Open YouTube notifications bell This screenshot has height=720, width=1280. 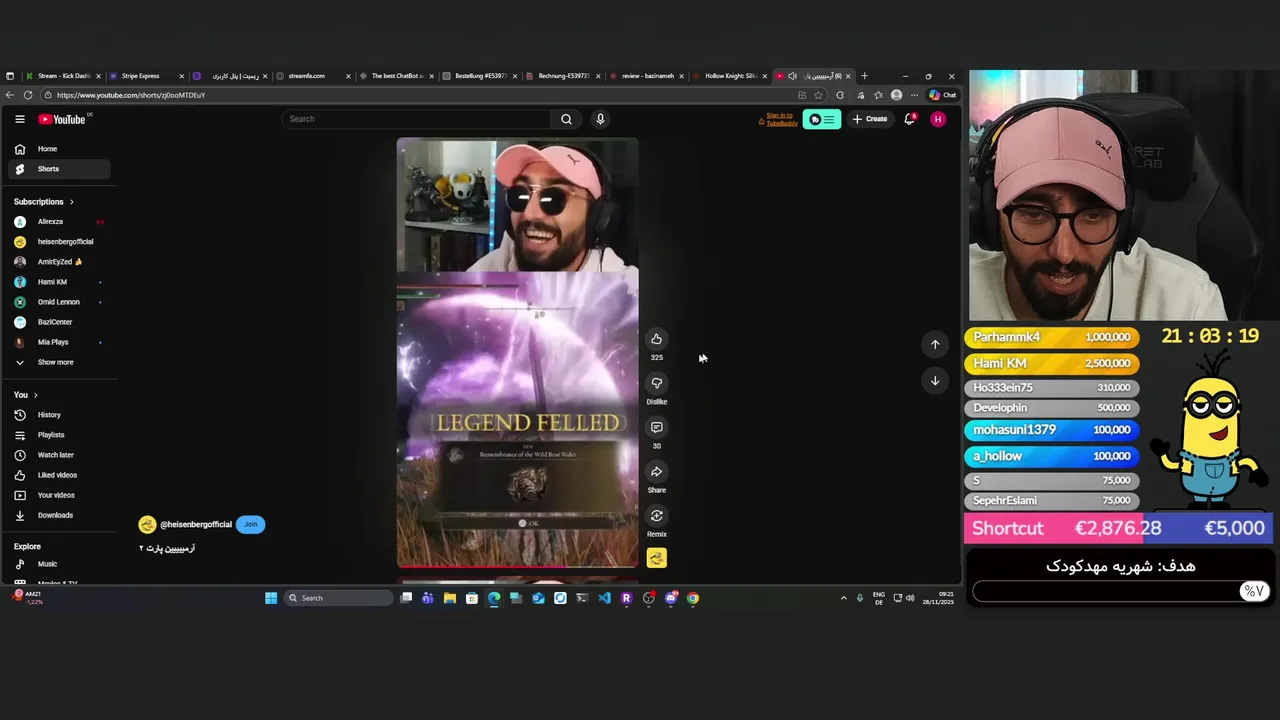pyautogui.click(x=909, y=119)
